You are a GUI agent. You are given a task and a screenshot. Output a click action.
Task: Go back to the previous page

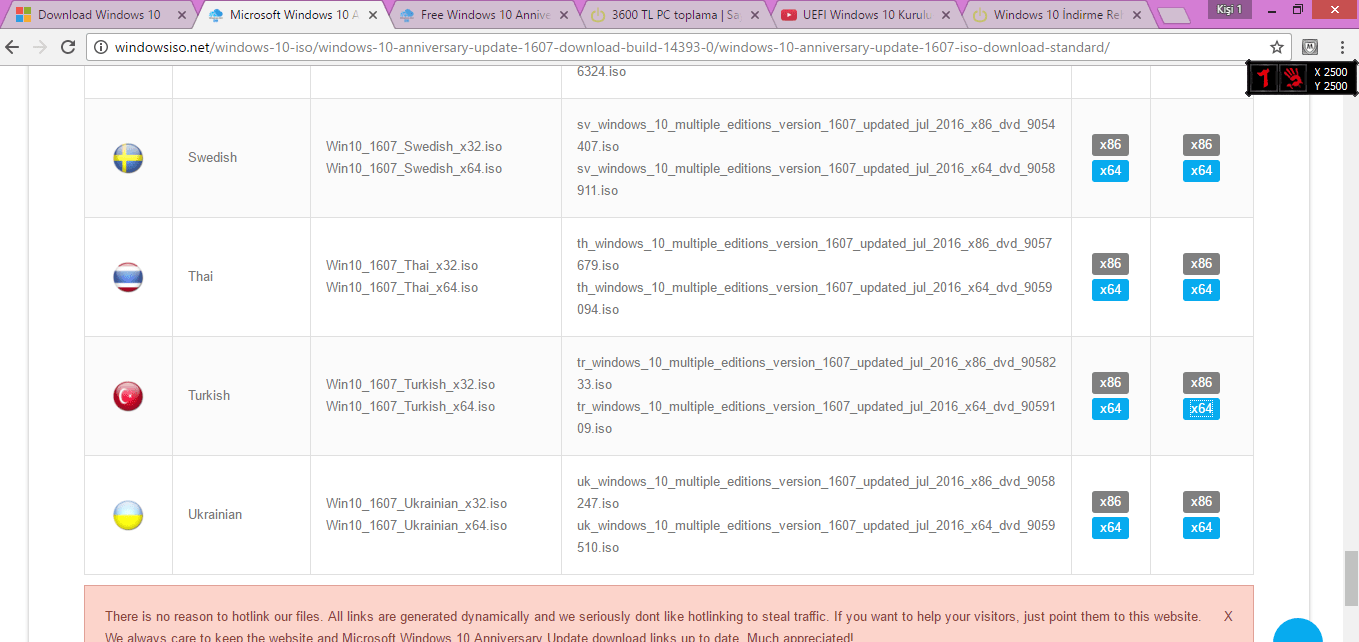(x=13, y=48)
